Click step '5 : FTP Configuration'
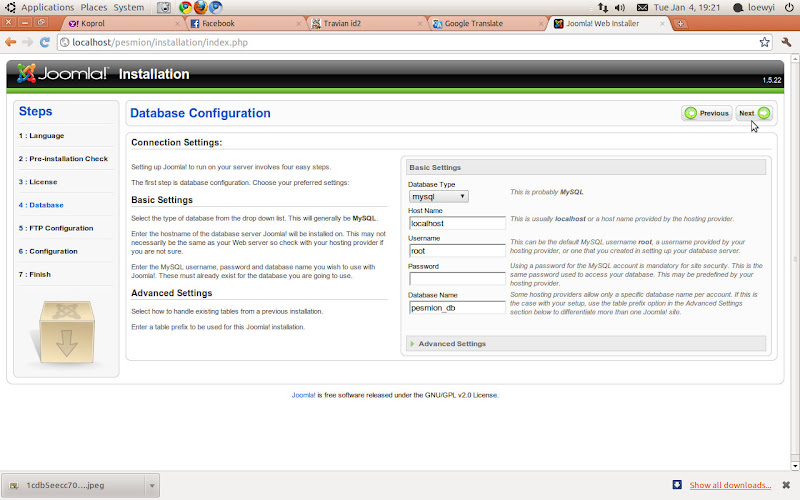Image resolution: width=800 pixels, height=500 pixels. (56, 228)
